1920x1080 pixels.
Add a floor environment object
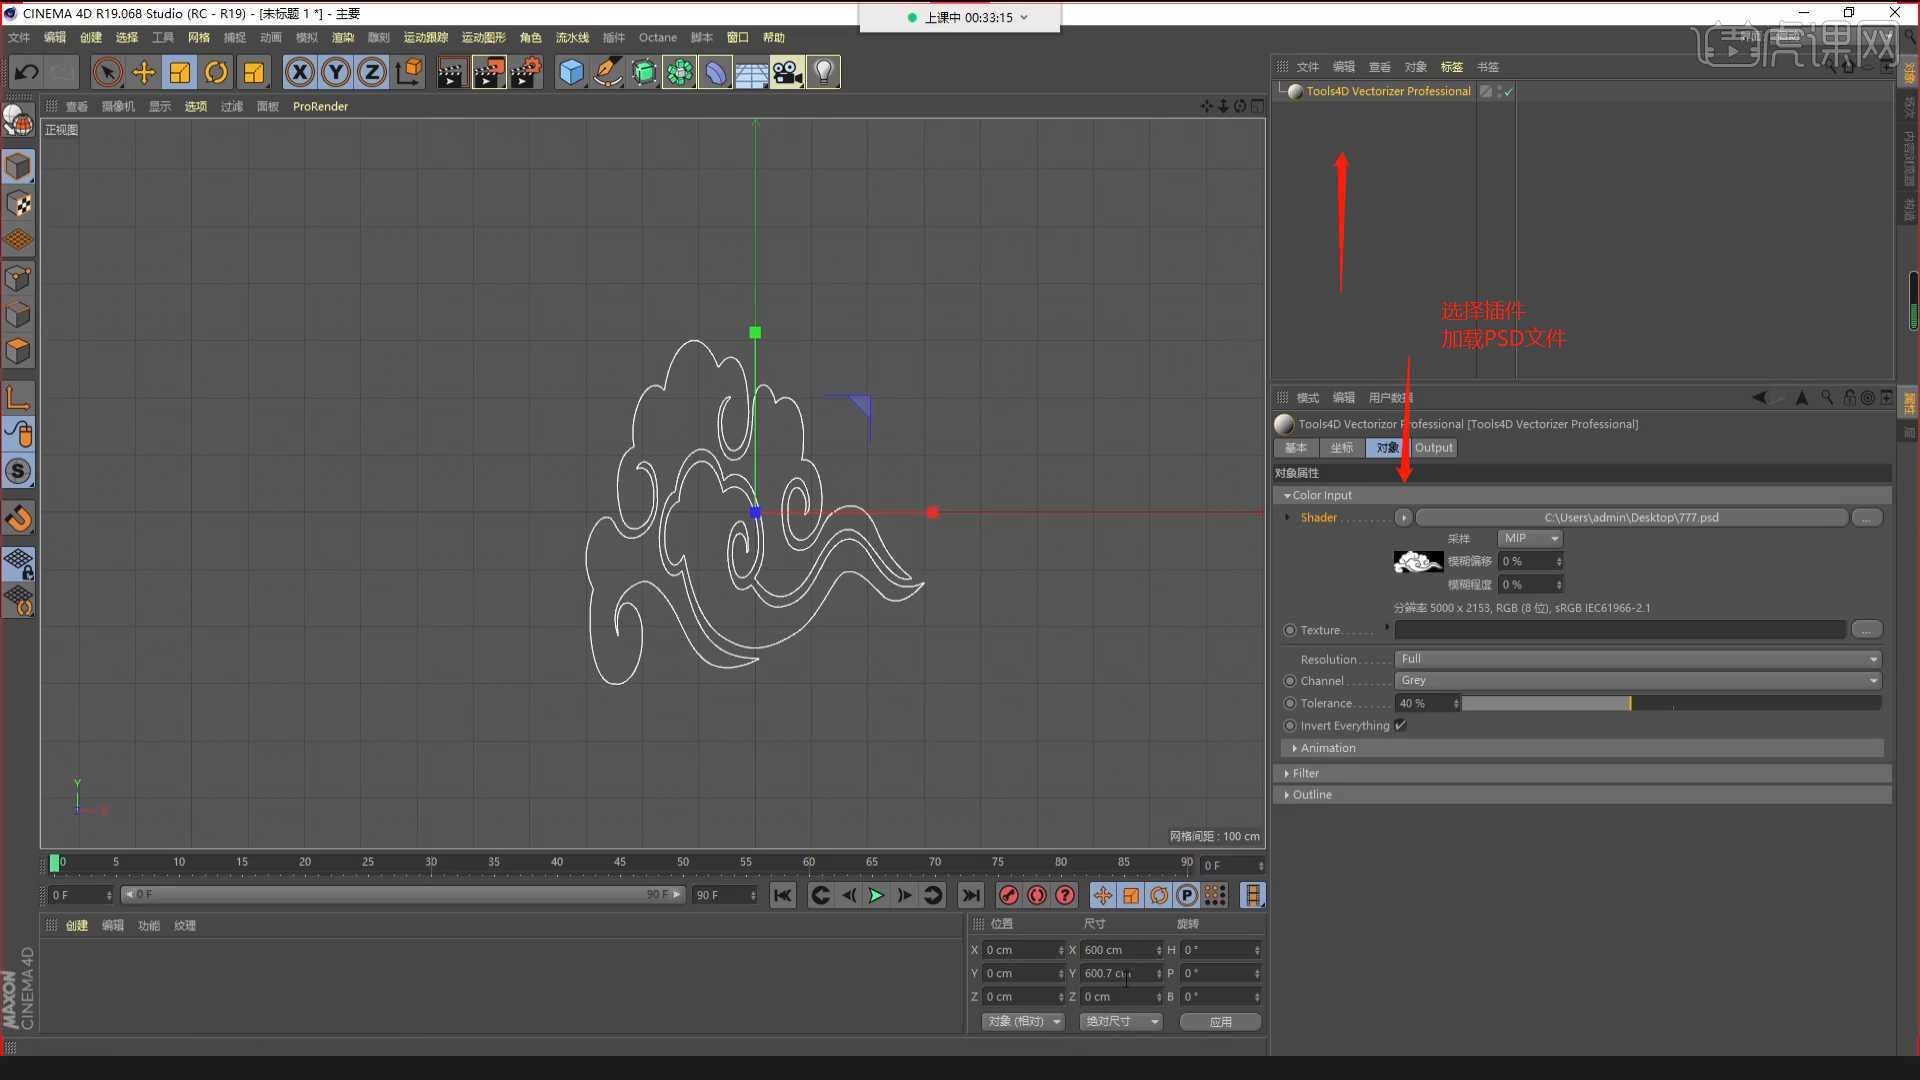(x=752, y=72)
